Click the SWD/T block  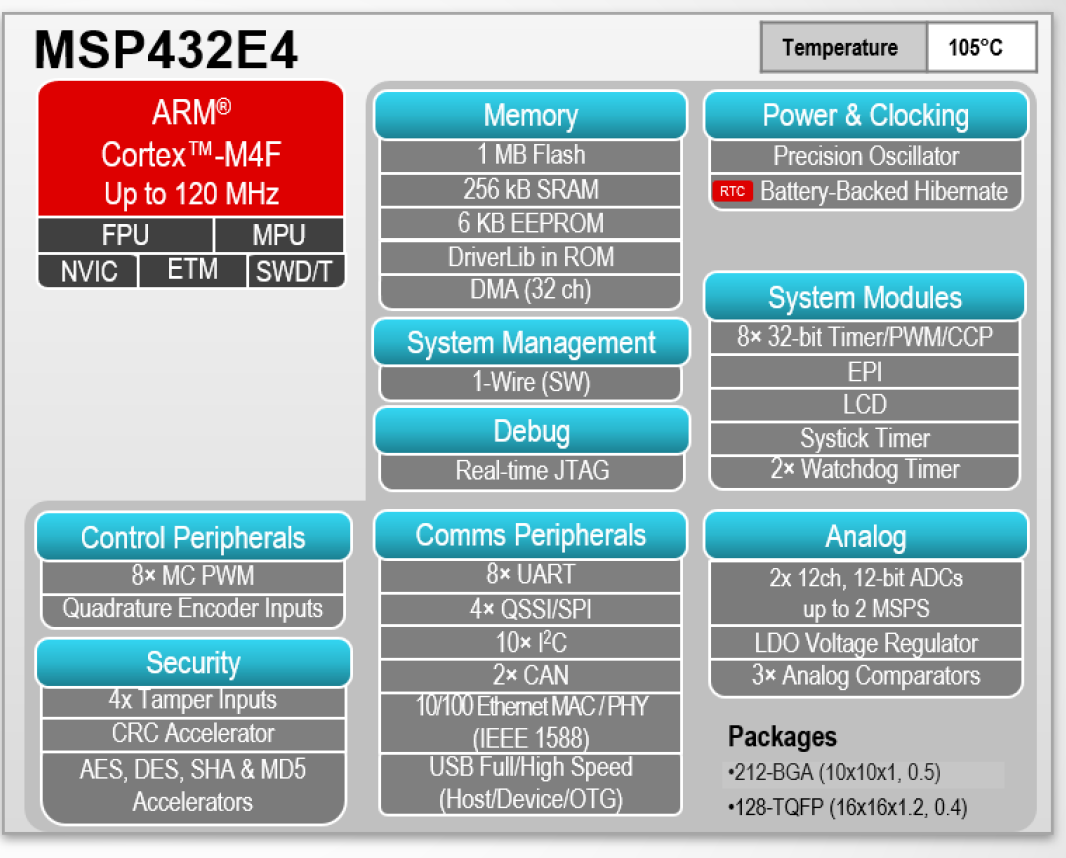pos(296,271)
